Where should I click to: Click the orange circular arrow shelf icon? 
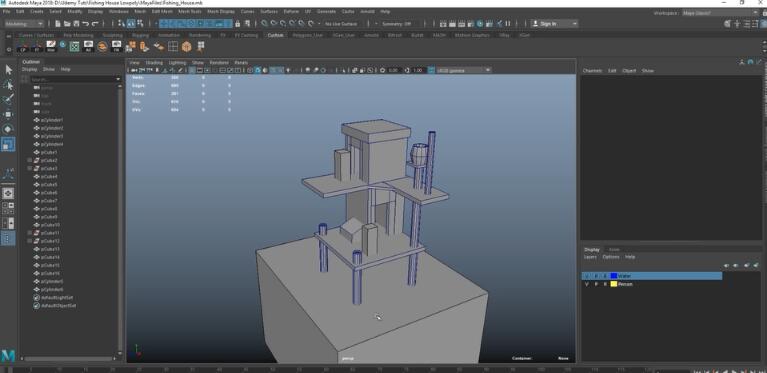pyautogui.click(x=102, y=46)
